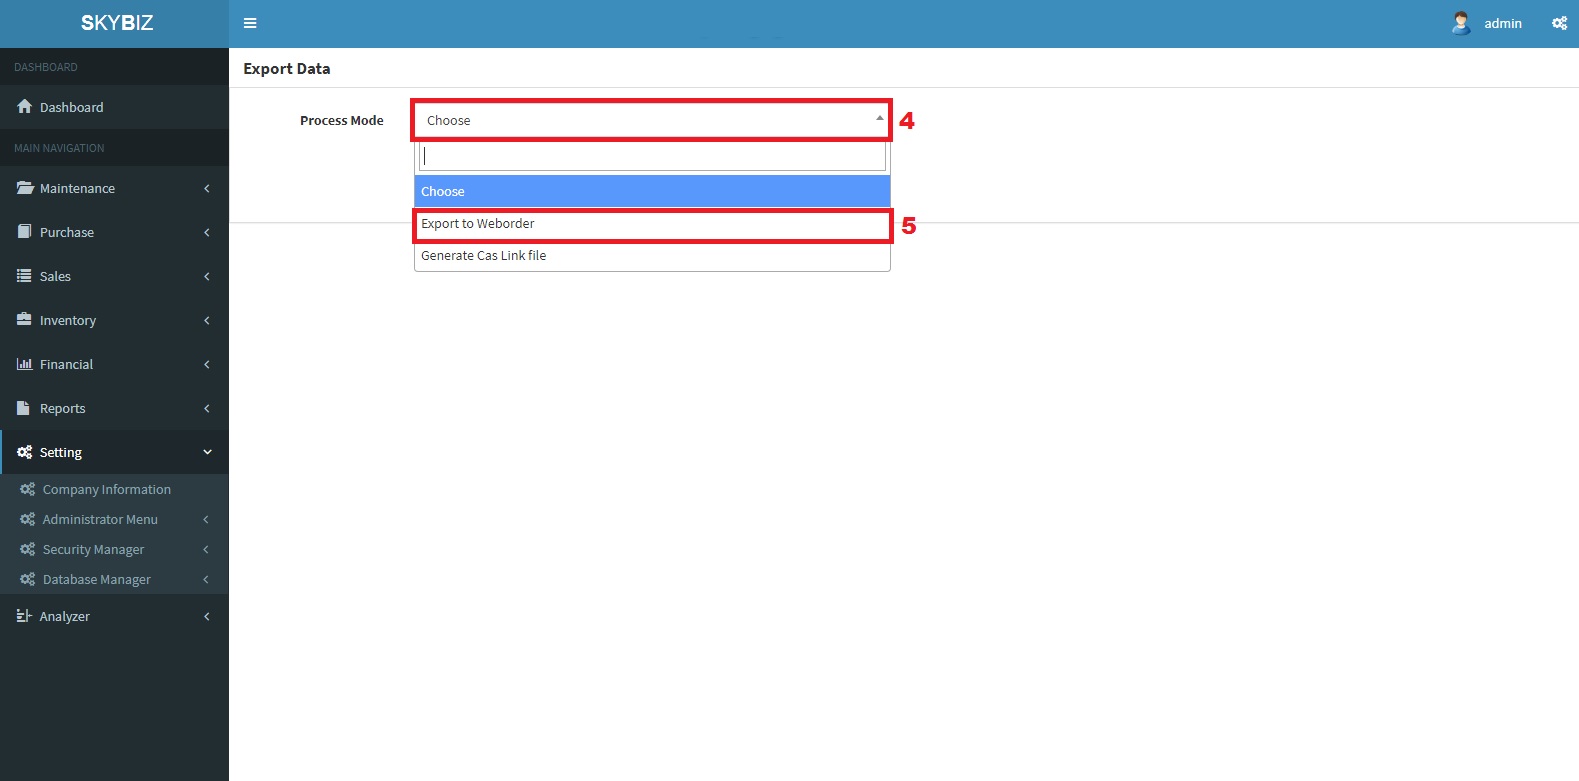Click the Sales list icon

(x=25, y=276)
